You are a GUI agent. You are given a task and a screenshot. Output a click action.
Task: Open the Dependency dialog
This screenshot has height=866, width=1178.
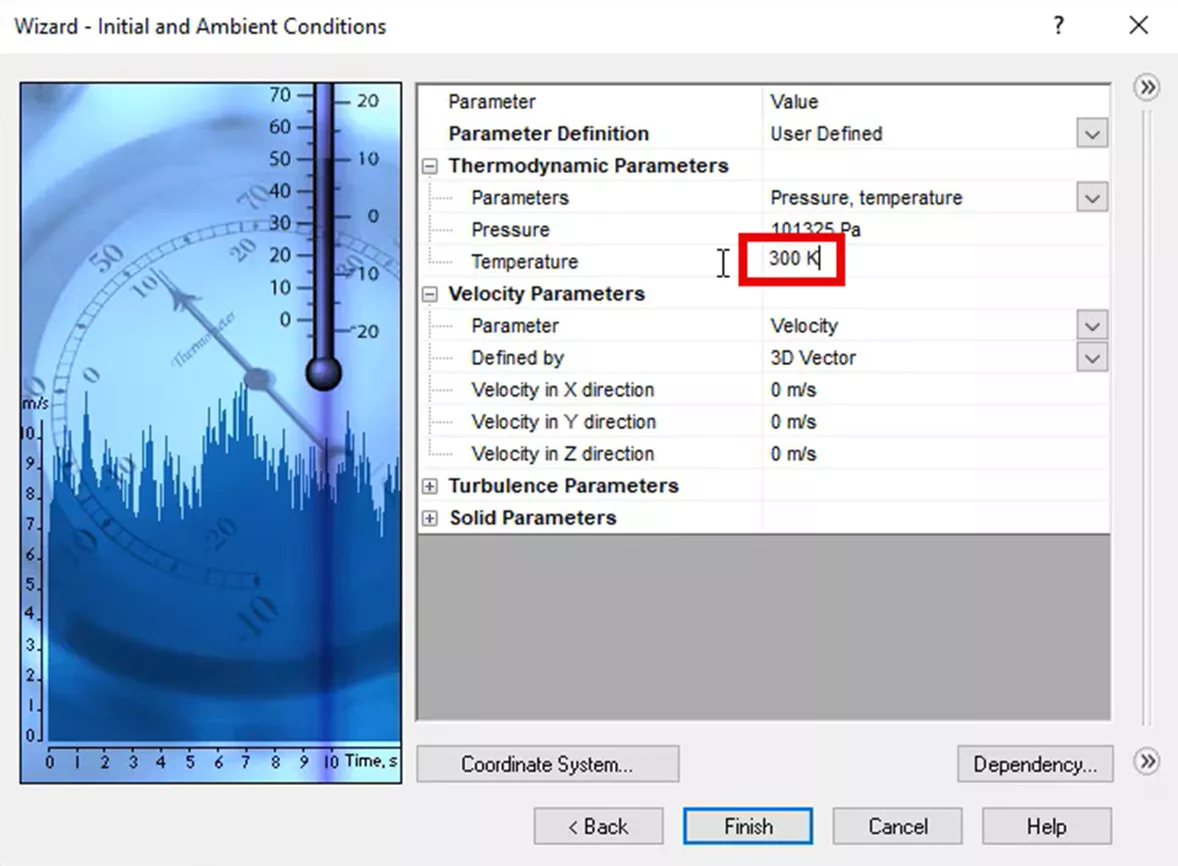pos(1035,763)
